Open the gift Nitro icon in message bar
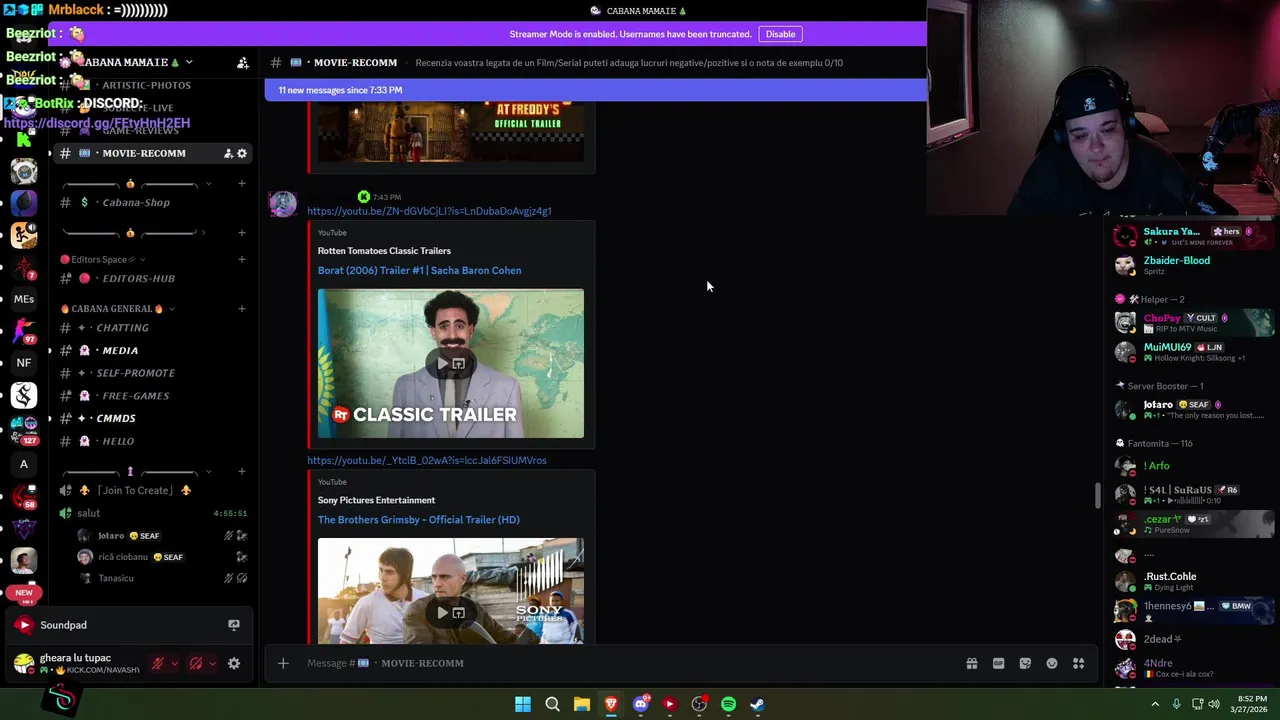The width and height of the screenshot is (1280, 720). 971,663
